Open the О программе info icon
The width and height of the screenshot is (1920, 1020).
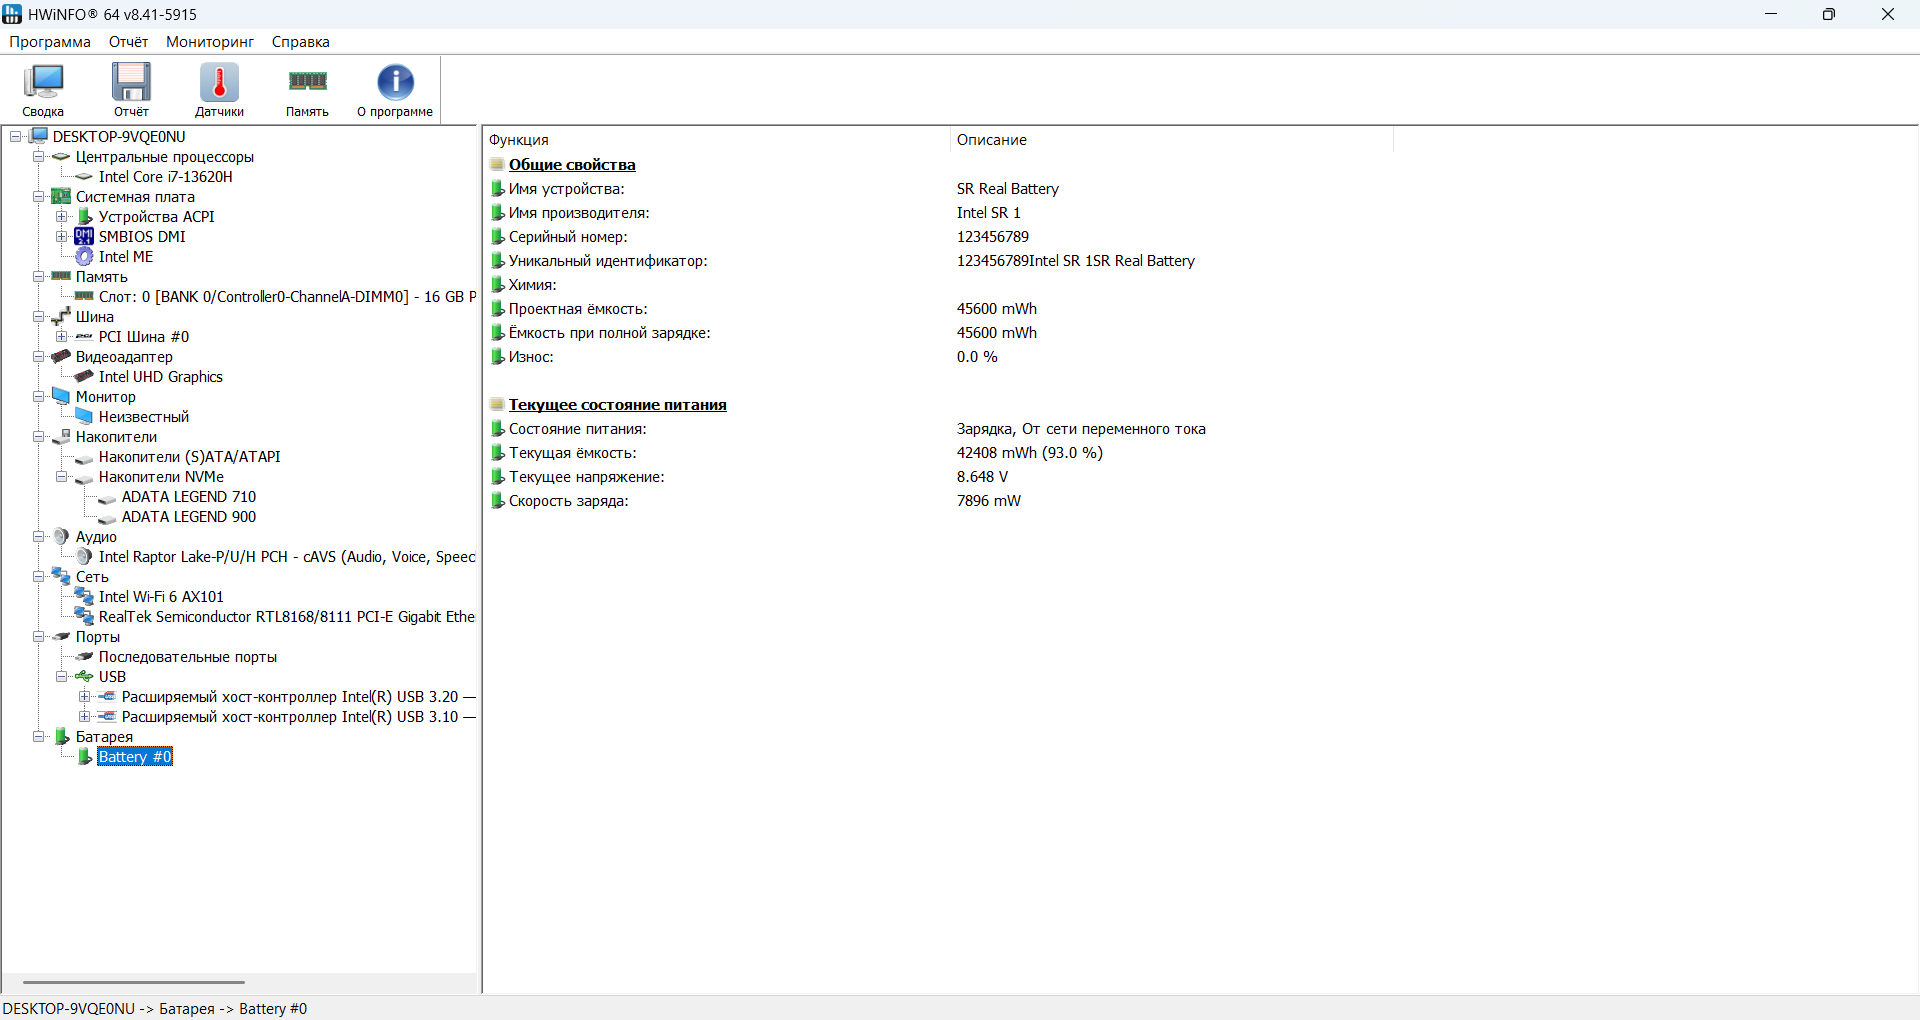click(395, 82)
